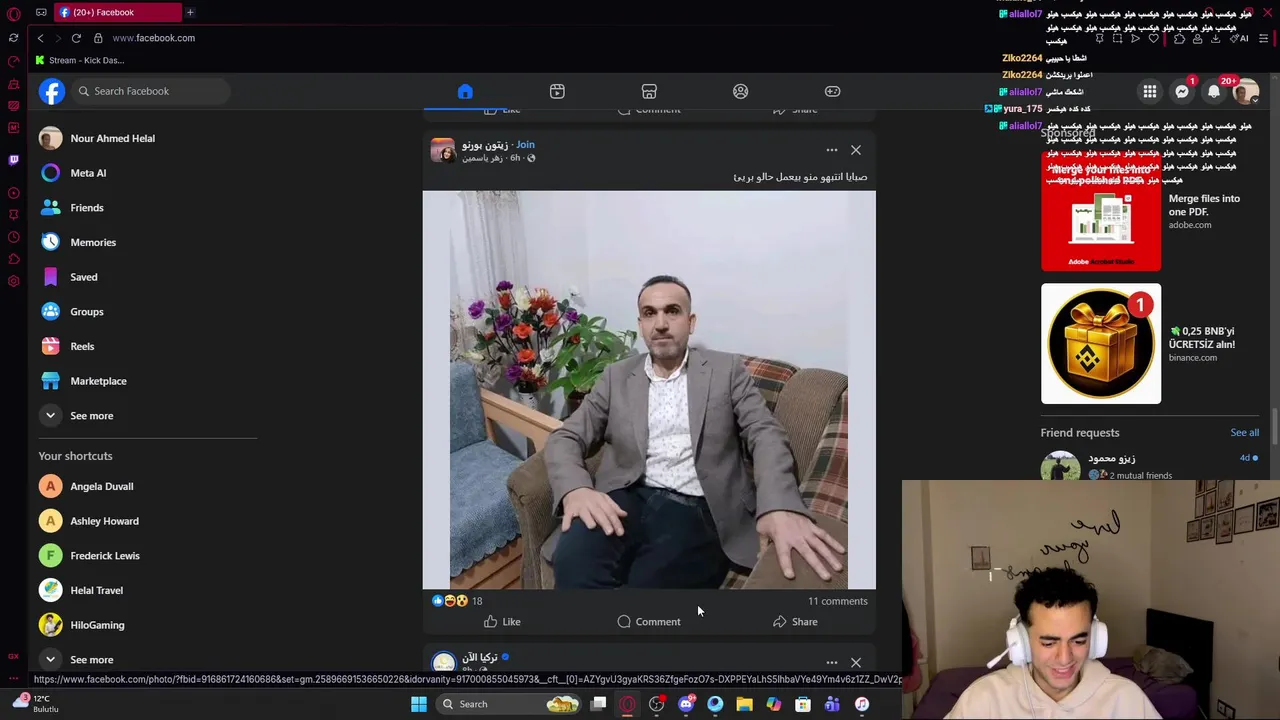Image resolution: width=1280 pixels, height=720 pixels.
Task: Open the Ashley Howard shortcut
Action: [x=147, y=521]
